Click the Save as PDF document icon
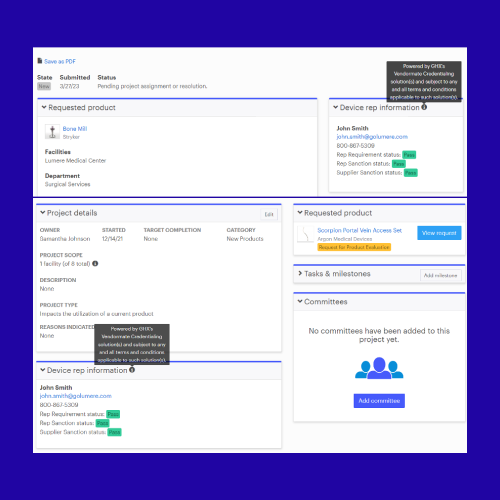Screen dimensions: 500x500 (40, 61)
